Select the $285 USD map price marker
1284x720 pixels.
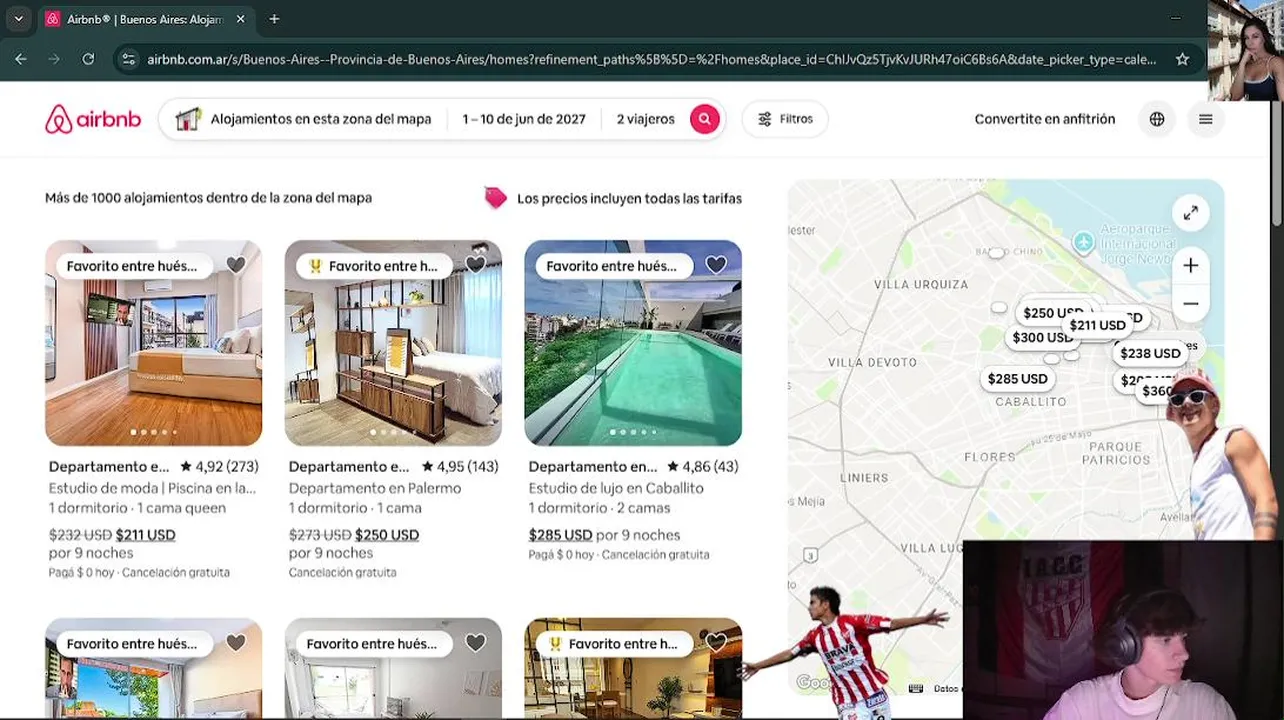pyautogui.click(x=1017, y=379)
